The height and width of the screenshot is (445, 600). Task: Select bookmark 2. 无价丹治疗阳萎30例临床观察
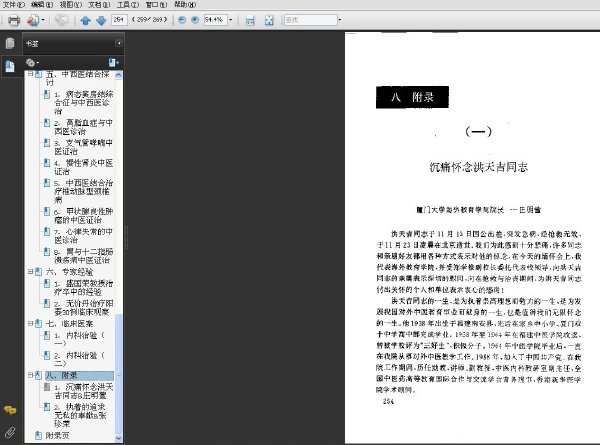(83, 308)
